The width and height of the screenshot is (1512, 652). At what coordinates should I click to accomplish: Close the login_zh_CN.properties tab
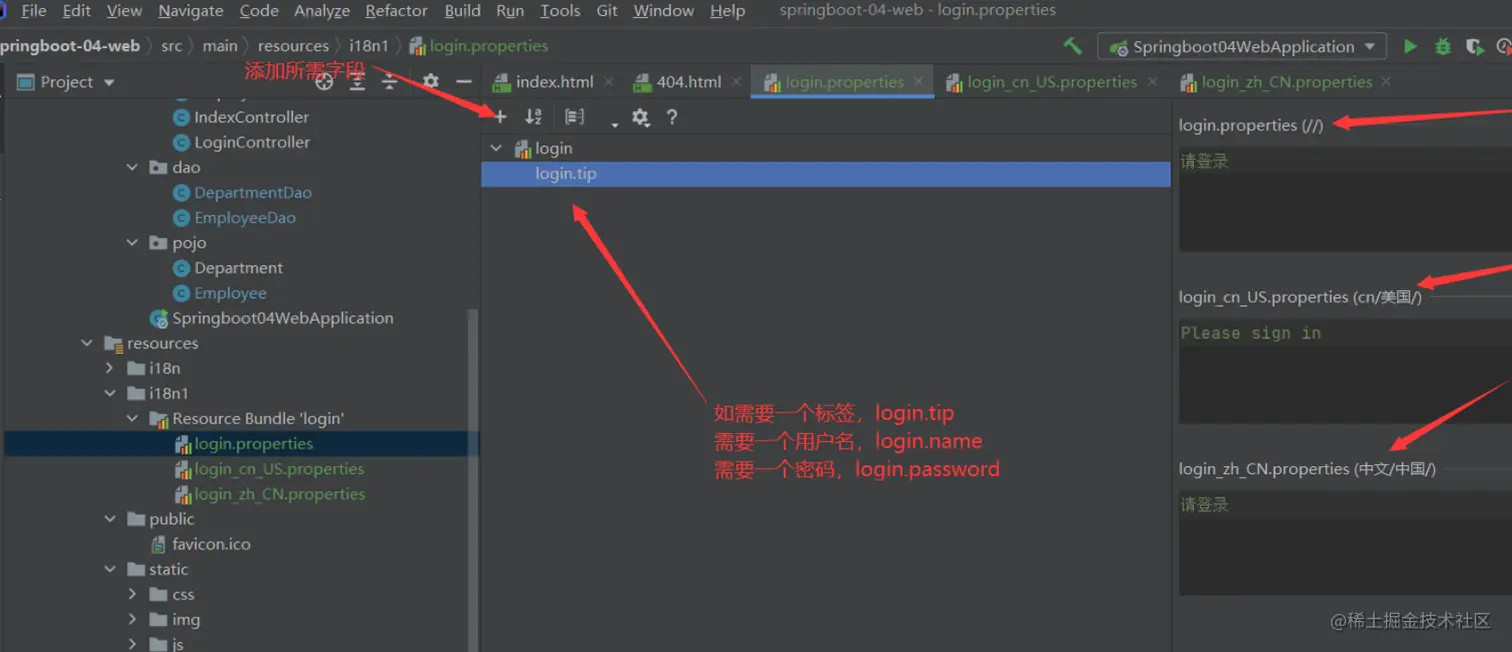tap(1386, 82)
